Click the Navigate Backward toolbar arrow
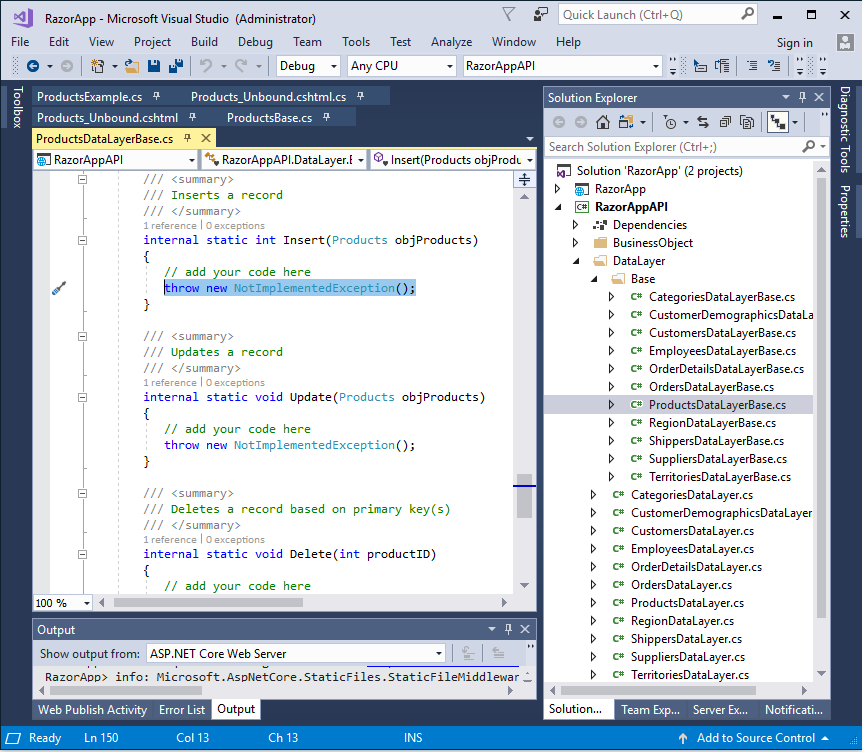Image resolution: width=862 pixels, height=752 pixels. click(33, 67)
